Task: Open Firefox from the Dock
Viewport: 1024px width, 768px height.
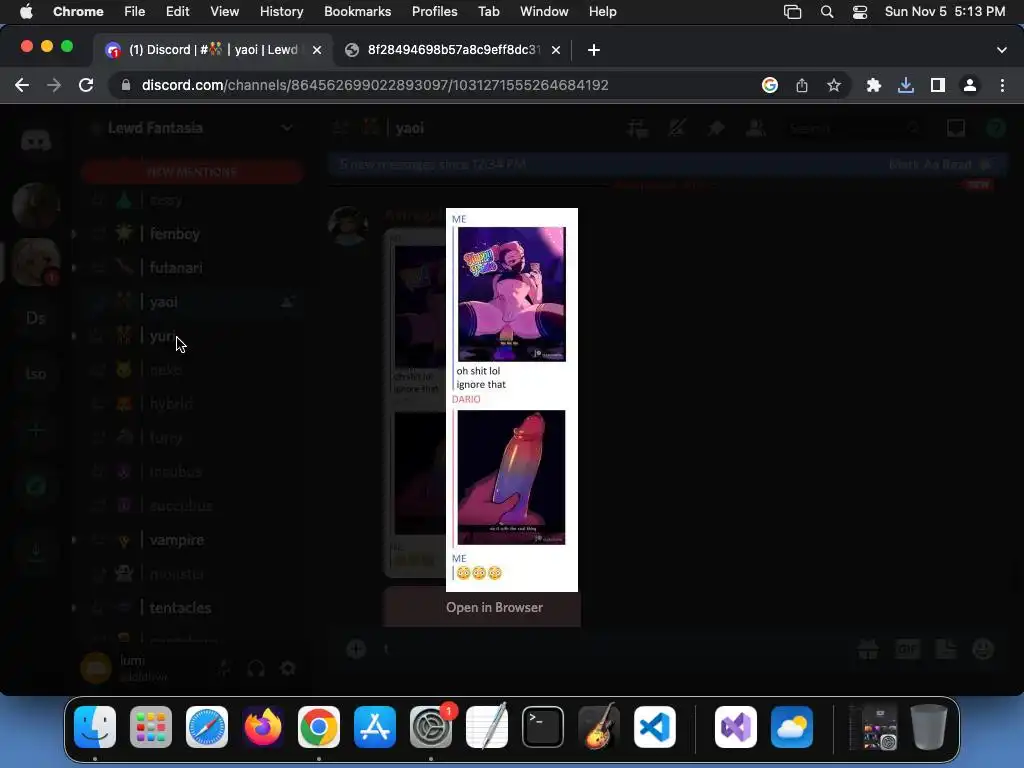Action: point(263,727)
